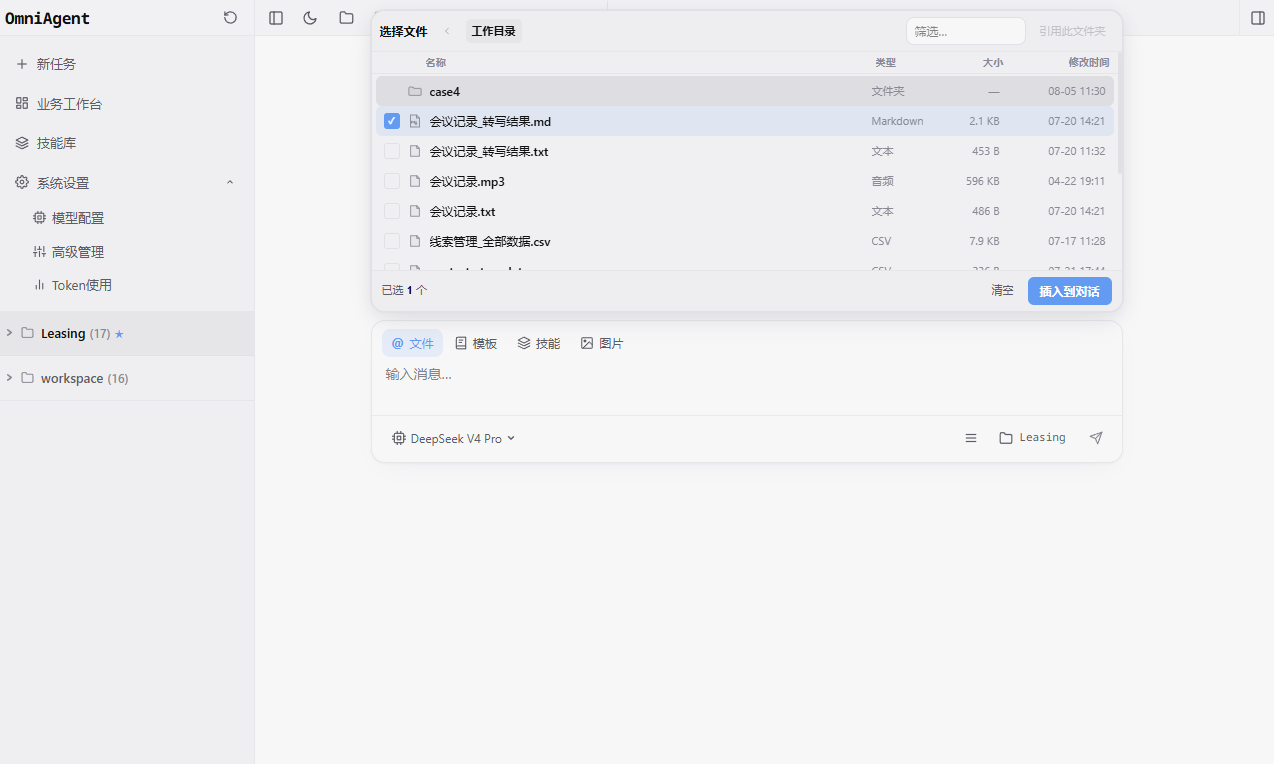The height and width of the screenshot is (764, 1274).
Task: Click the refresh icon beside OmniAgent
Action: coord(231,18)
